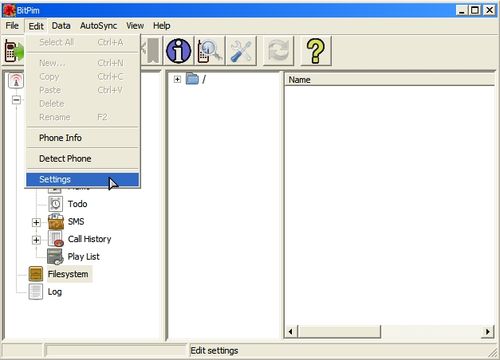
Task: Click the root folder icon in file tree
Action: coord(192,79)
